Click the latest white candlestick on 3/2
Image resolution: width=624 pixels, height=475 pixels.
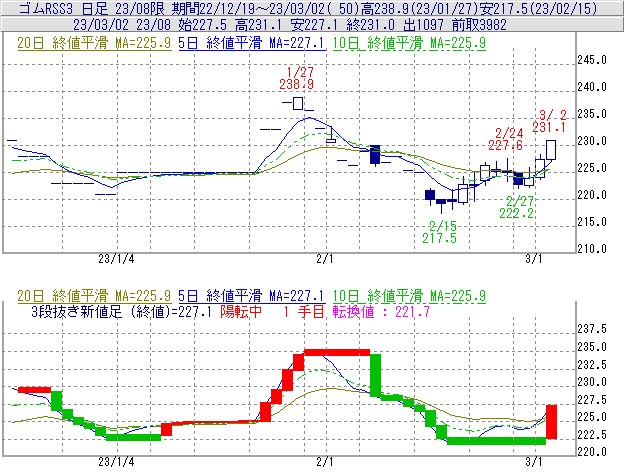tap(551, 150)
